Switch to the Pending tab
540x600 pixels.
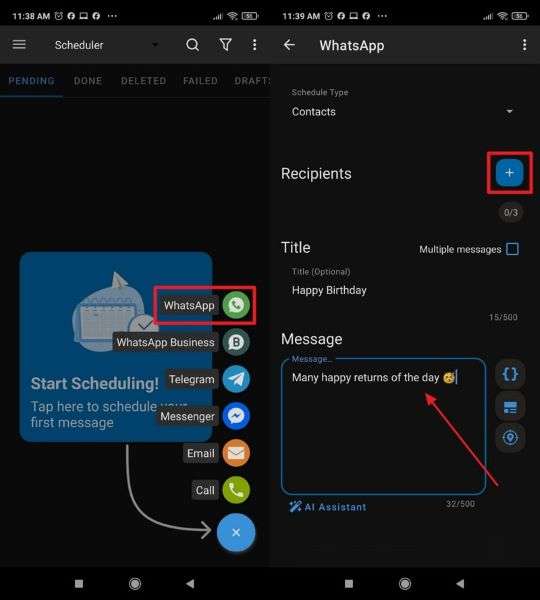click(x=31, y=81)
